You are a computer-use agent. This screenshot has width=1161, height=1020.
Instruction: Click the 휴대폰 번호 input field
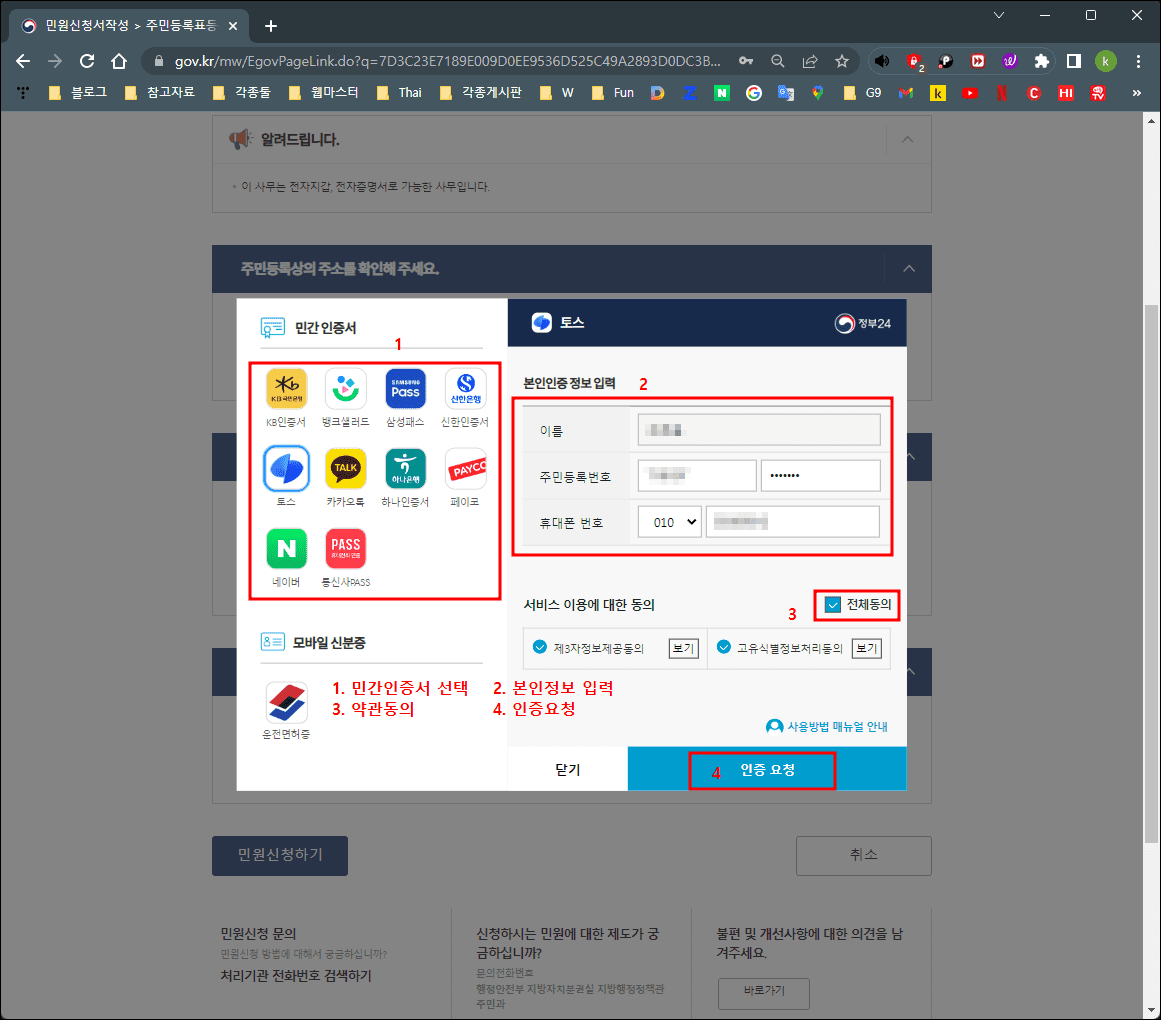pyautogui.click(x=793, y=521)
